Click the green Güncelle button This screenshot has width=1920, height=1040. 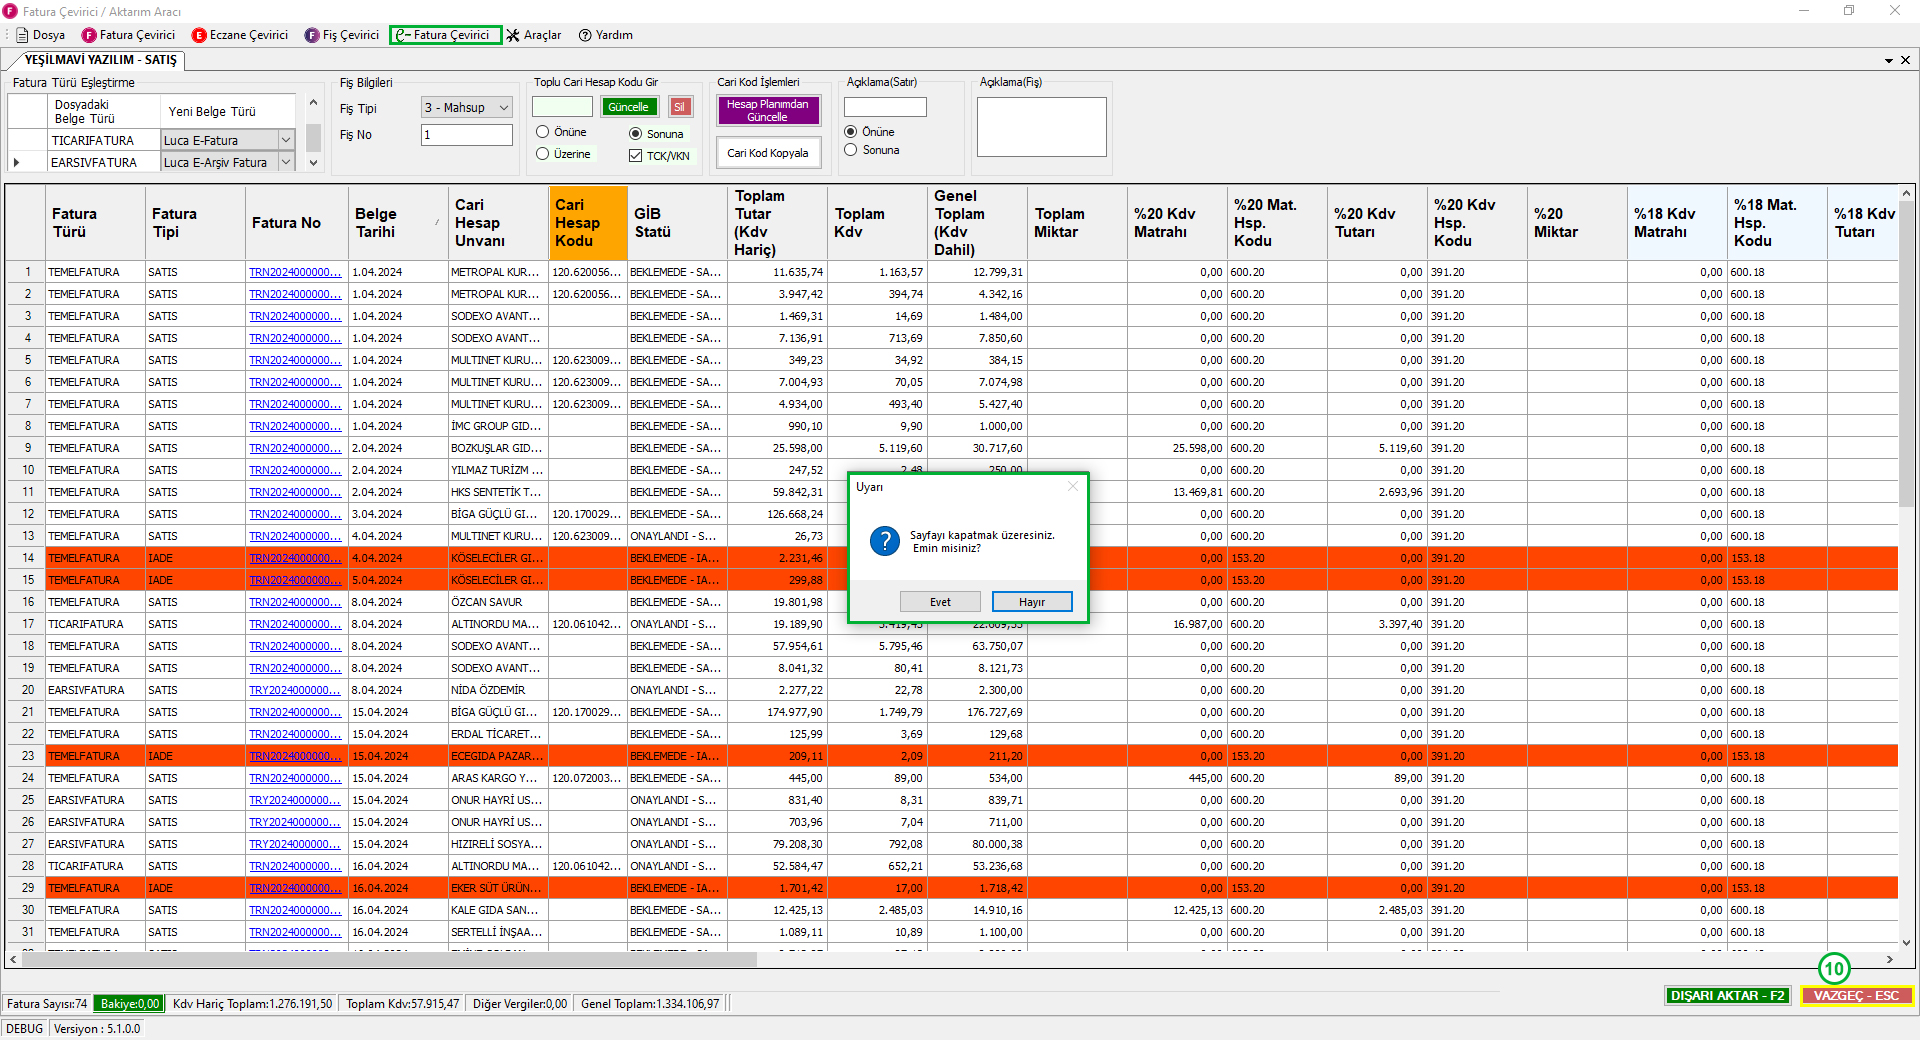629,107
